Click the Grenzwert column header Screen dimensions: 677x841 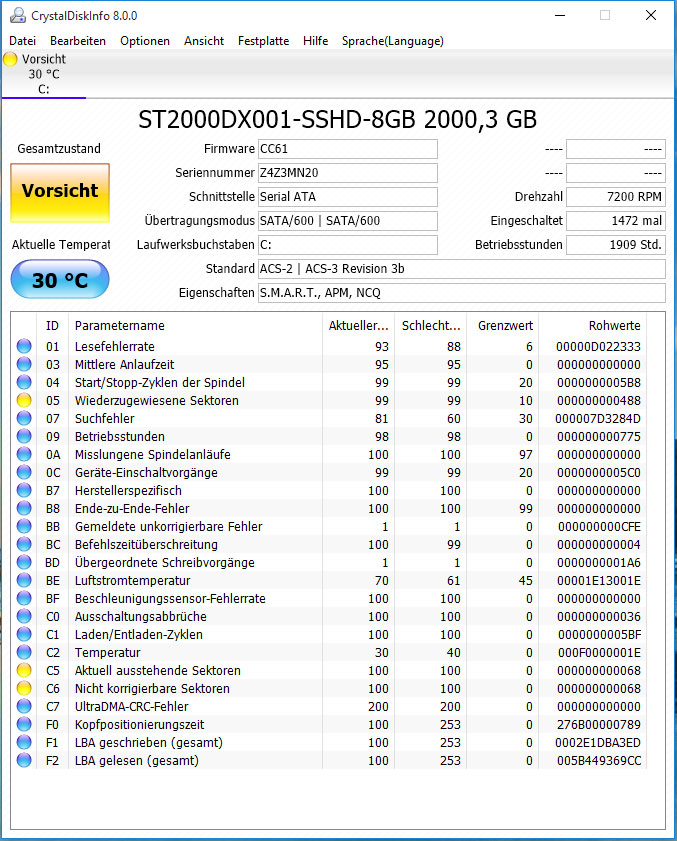click(503, 326)
